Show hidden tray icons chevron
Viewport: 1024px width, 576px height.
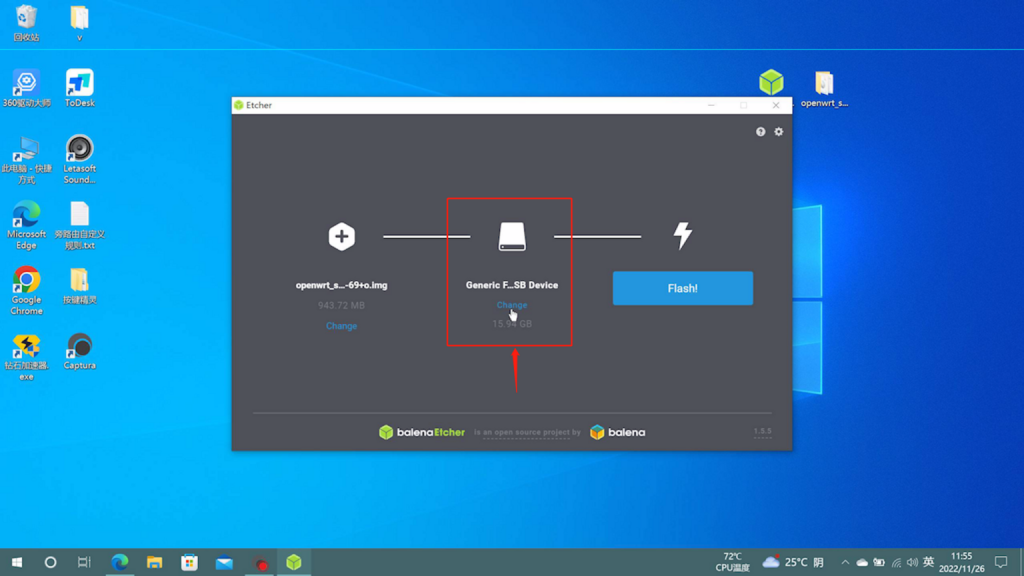tap(845, 562)
